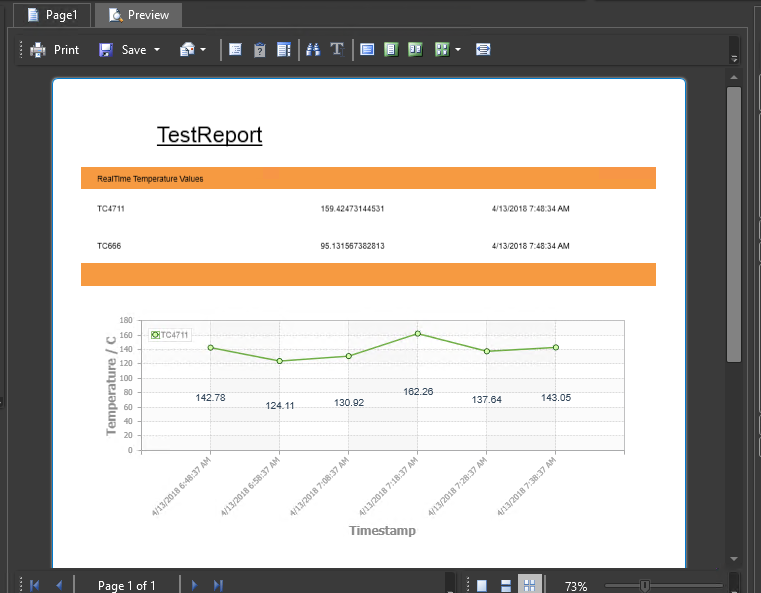761x593 pixels.
Task: Click the TC4711 chart legend entry
Action: [x=169, y=335]
